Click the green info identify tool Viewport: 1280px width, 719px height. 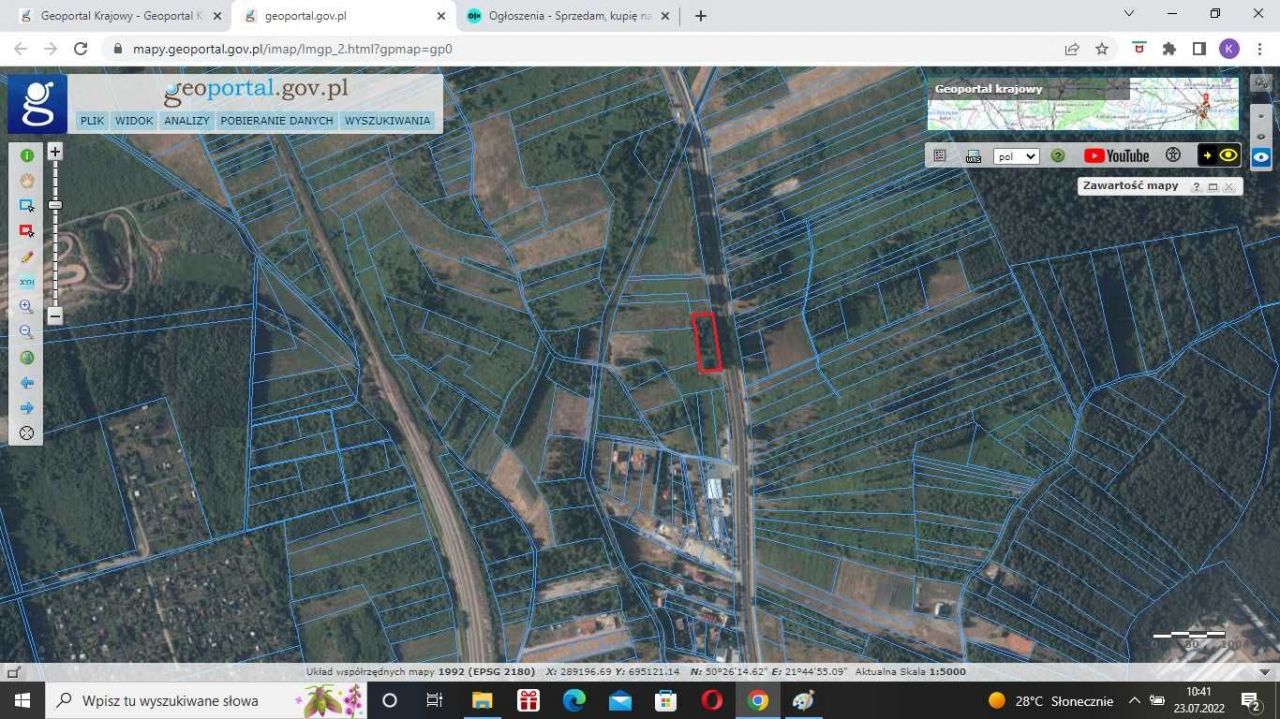click(x=27, y=155)
